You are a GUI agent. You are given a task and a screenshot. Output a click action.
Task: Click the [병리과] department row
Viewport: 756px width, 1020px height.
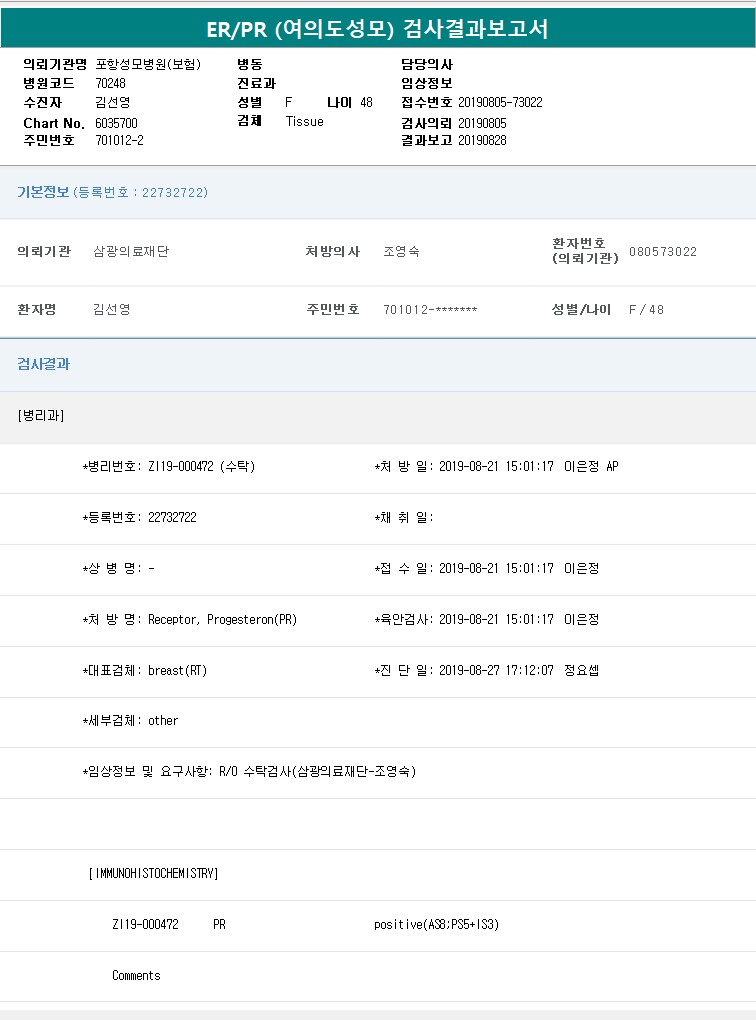[x=41, y=416]
